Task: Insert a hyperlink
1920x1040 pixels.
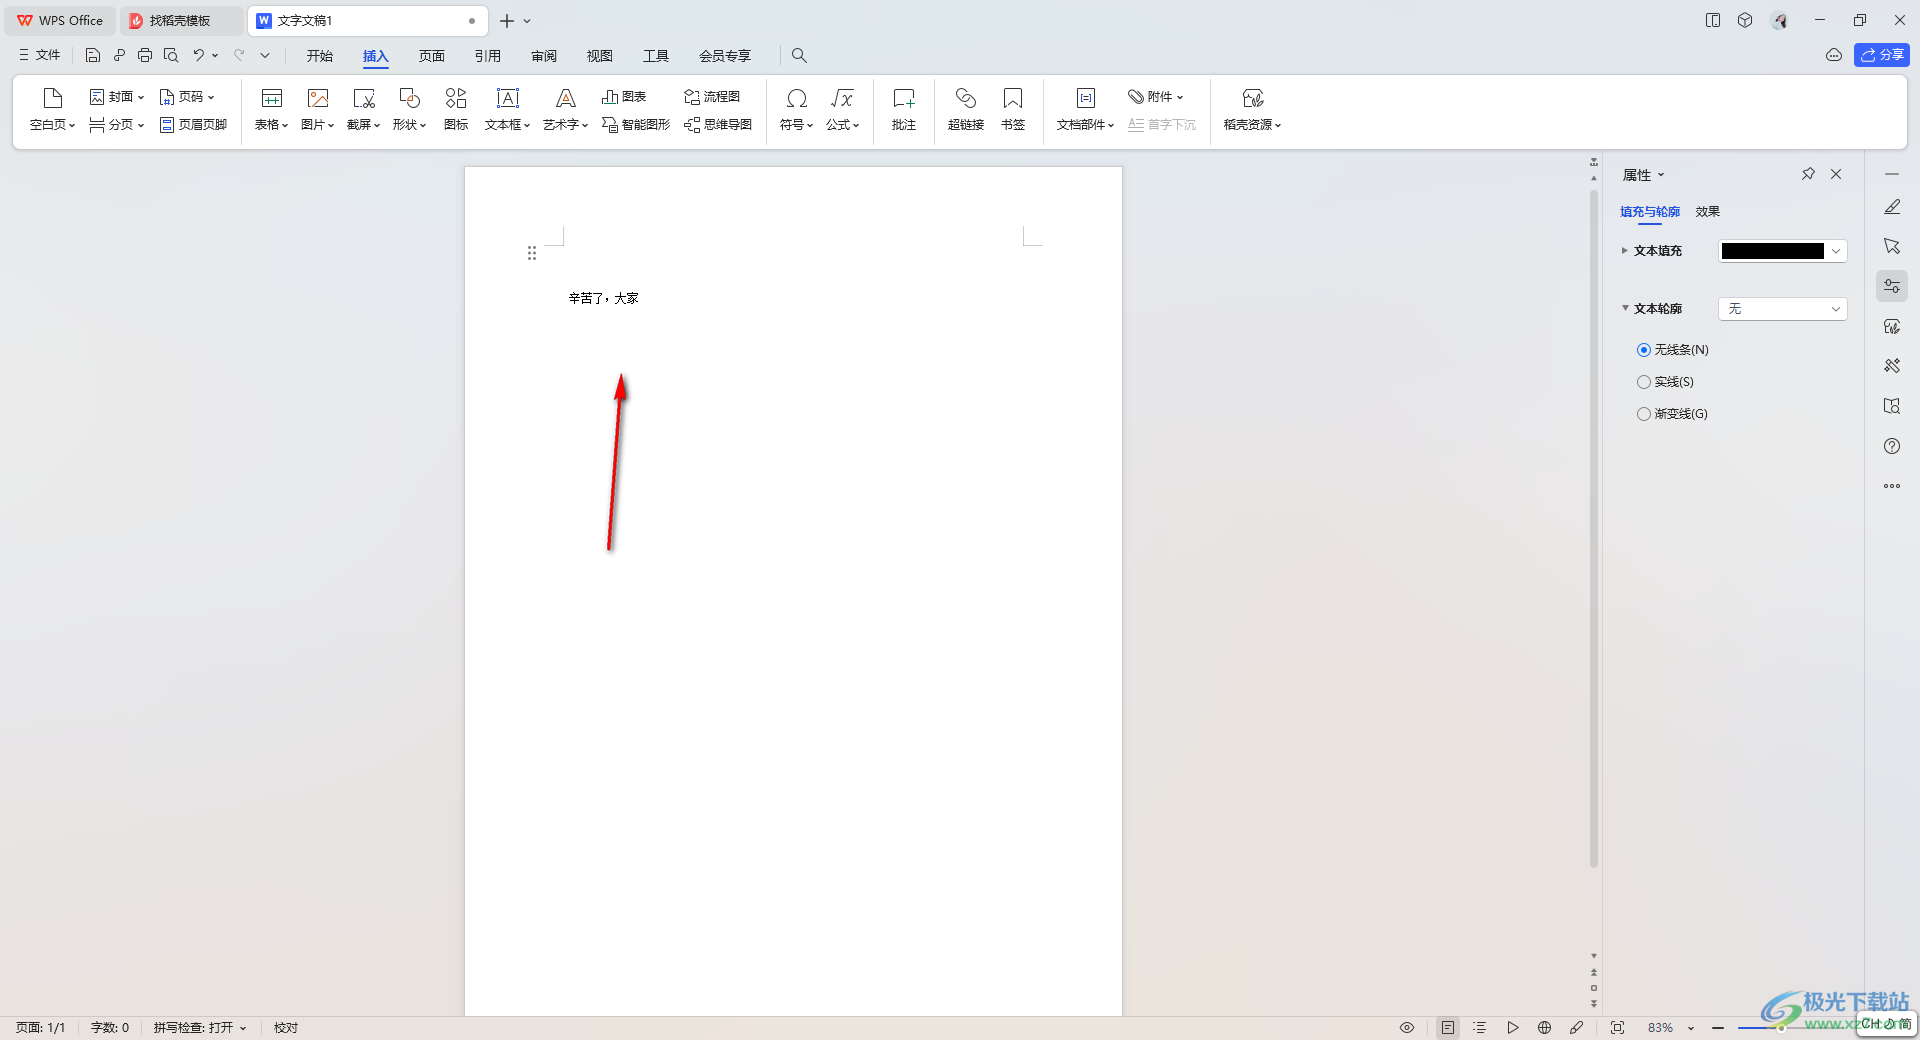Action: click(966, 109)
